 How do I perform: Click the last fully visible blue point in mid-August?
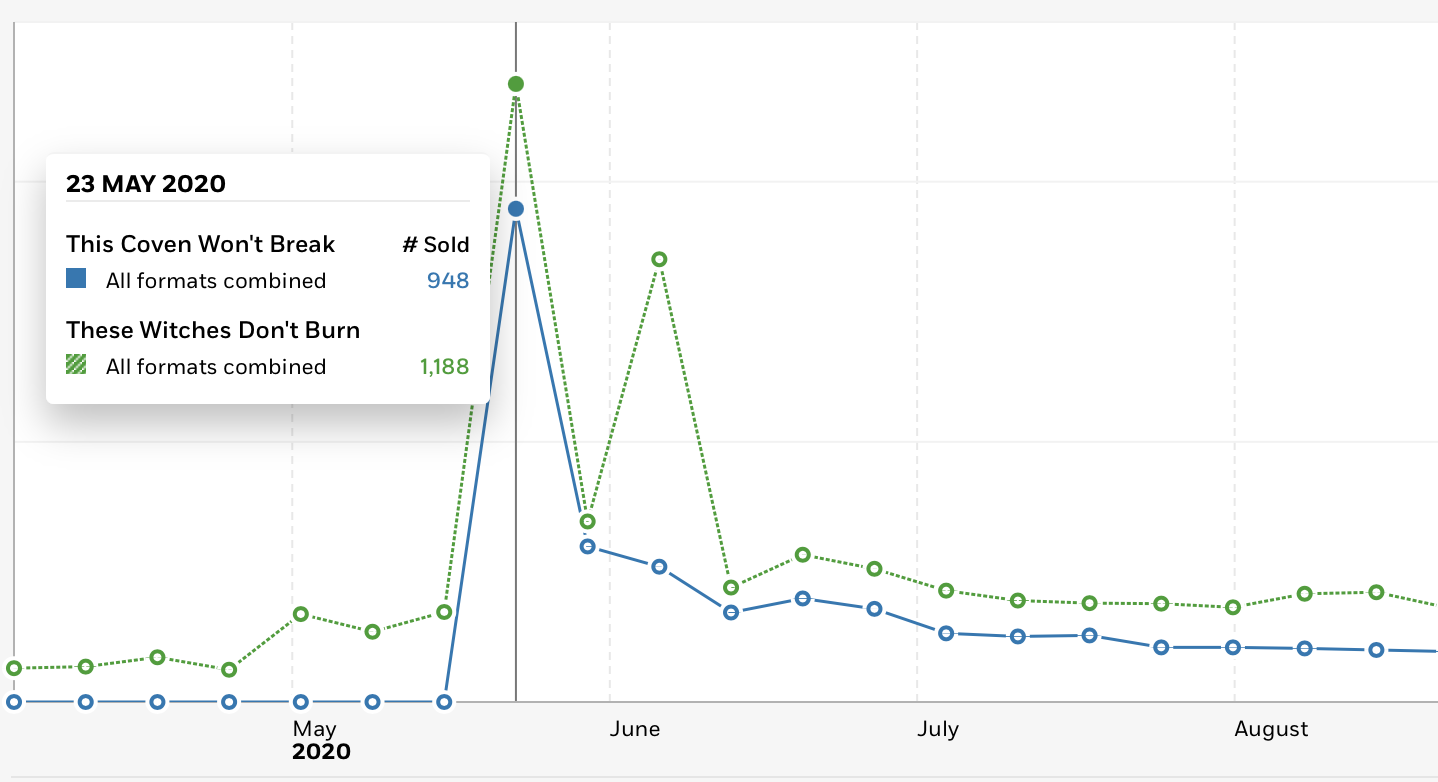[x=1376, y=650]
